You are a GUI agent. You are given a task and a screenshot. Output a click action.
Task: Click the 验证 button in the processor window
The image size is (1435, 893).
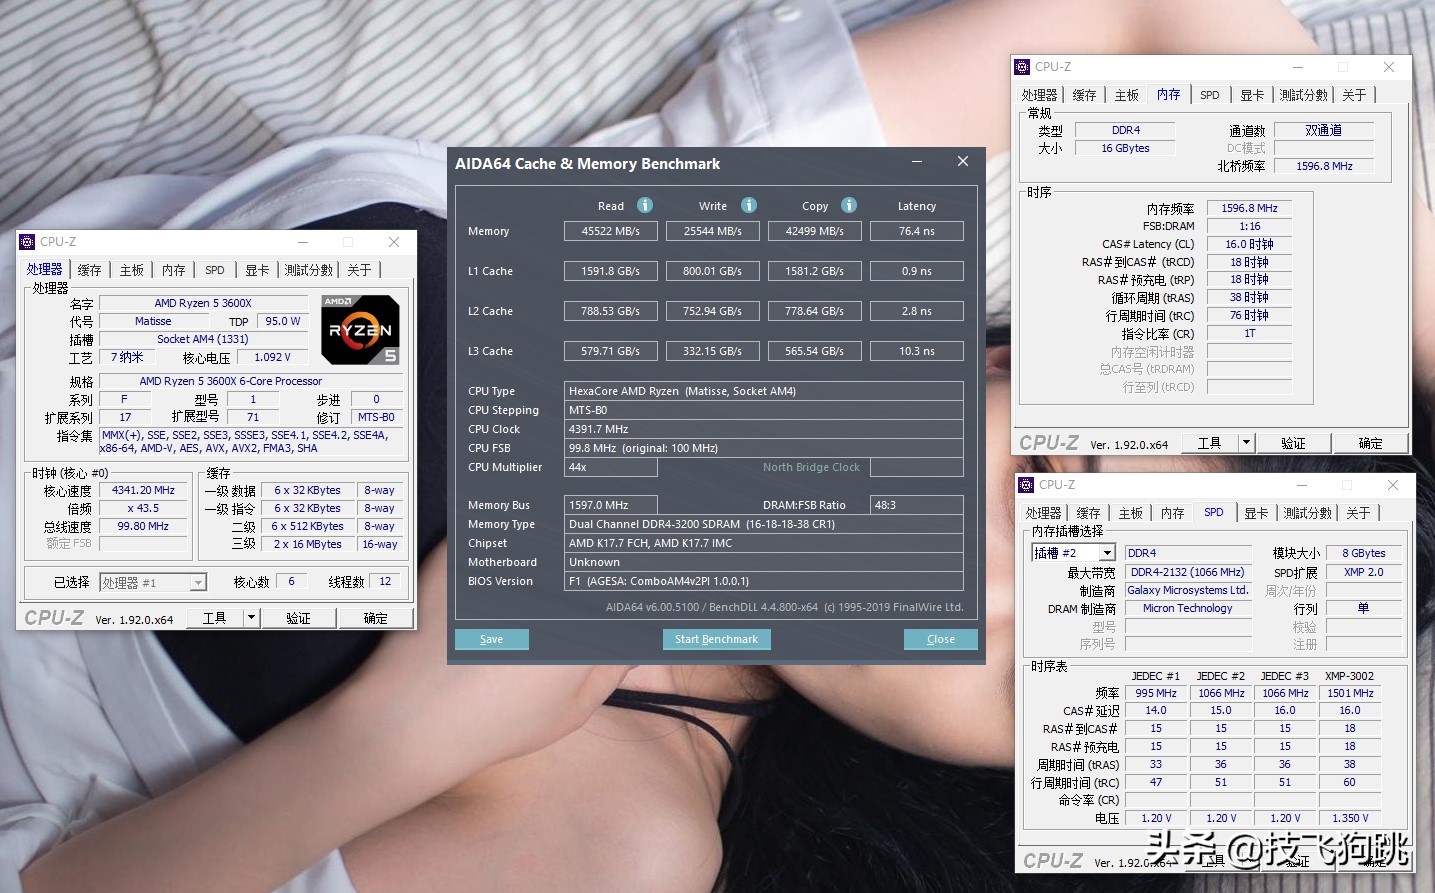coord(299,617)
